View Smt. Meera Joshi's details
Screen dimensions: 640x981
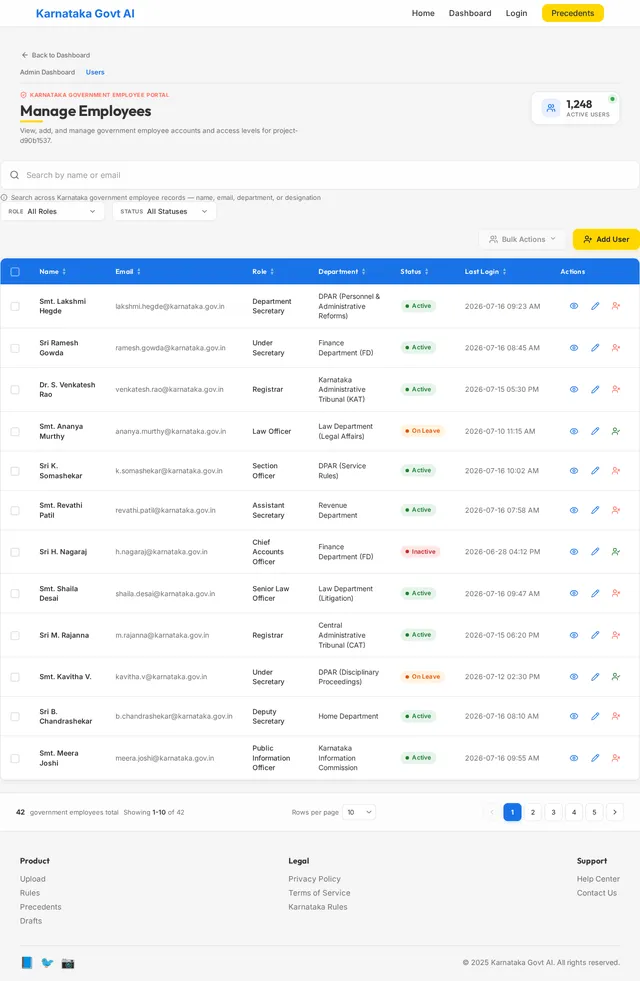click(x=574, y=758)
